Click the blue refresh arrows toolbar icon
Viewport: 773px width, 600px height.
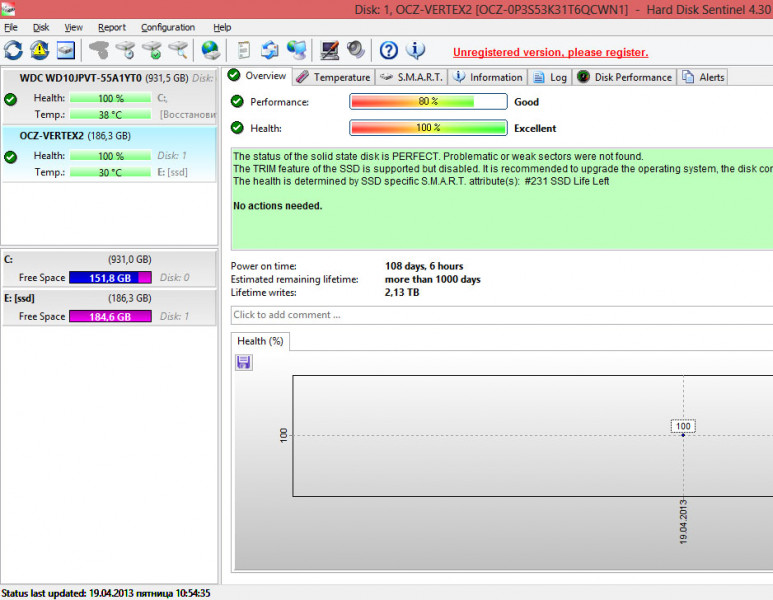point(13,50)
